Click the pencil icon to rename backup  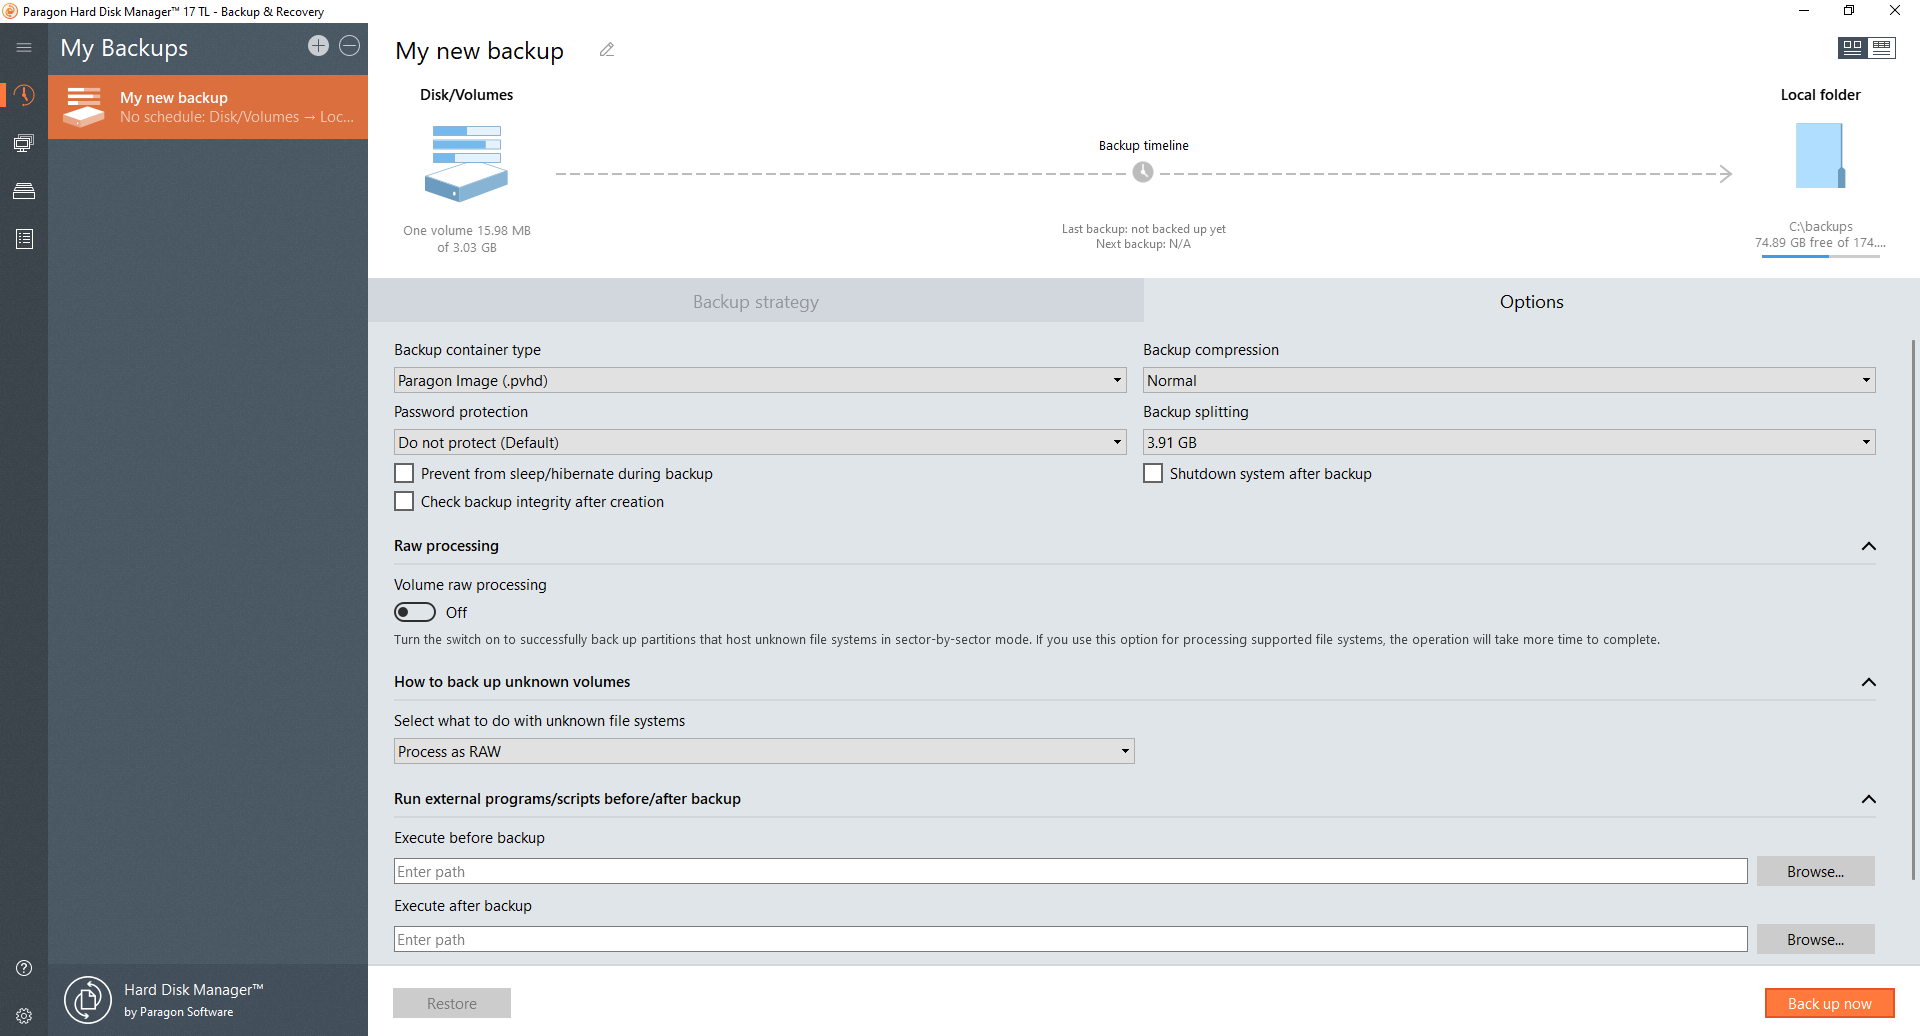[607, 50]
